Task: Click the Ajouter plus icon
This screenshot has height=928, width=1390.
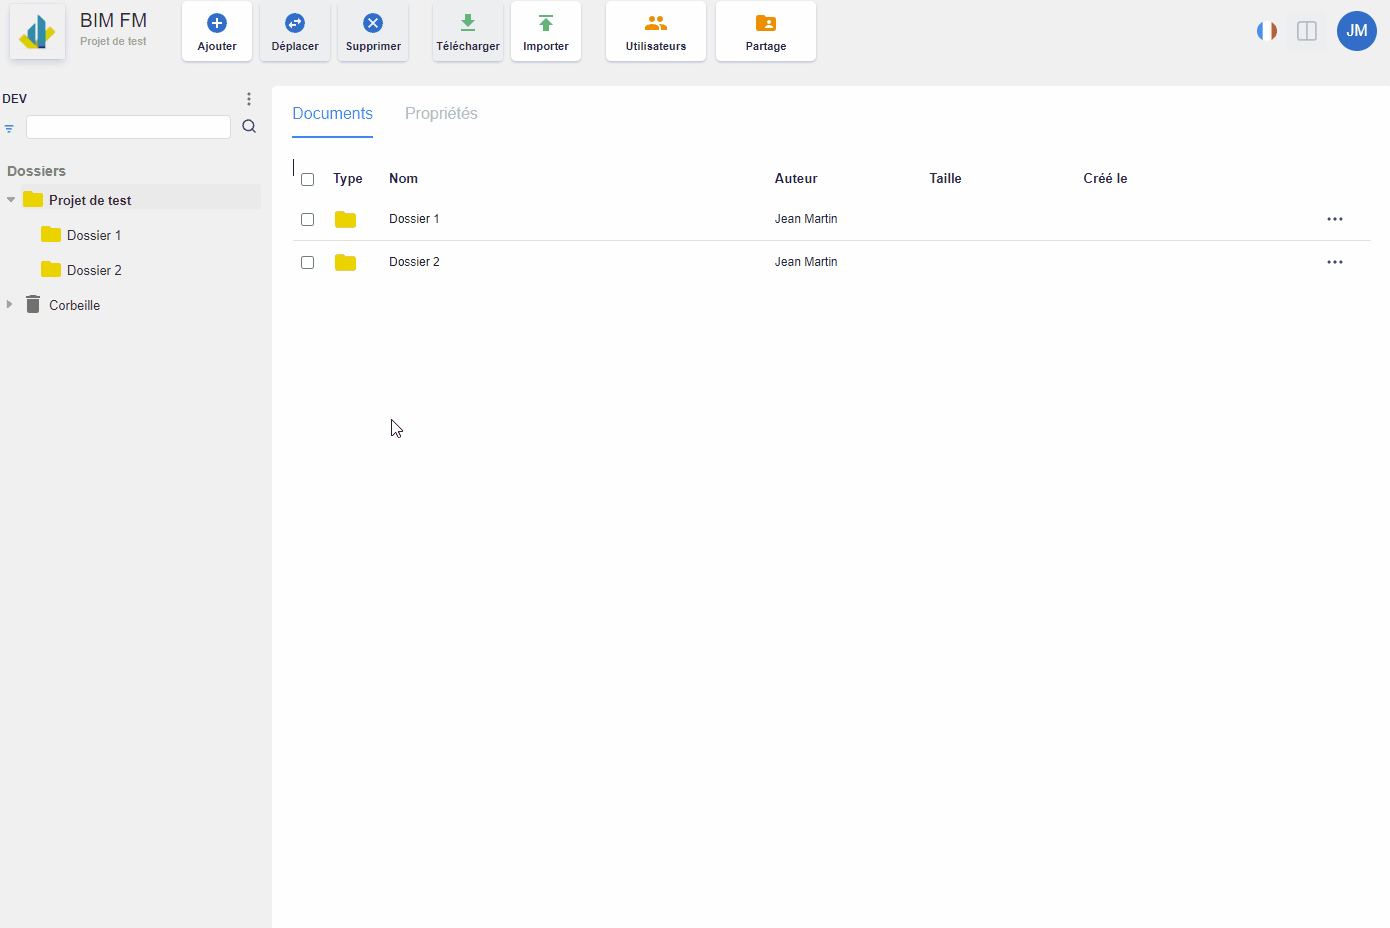Action: point(217,23)
